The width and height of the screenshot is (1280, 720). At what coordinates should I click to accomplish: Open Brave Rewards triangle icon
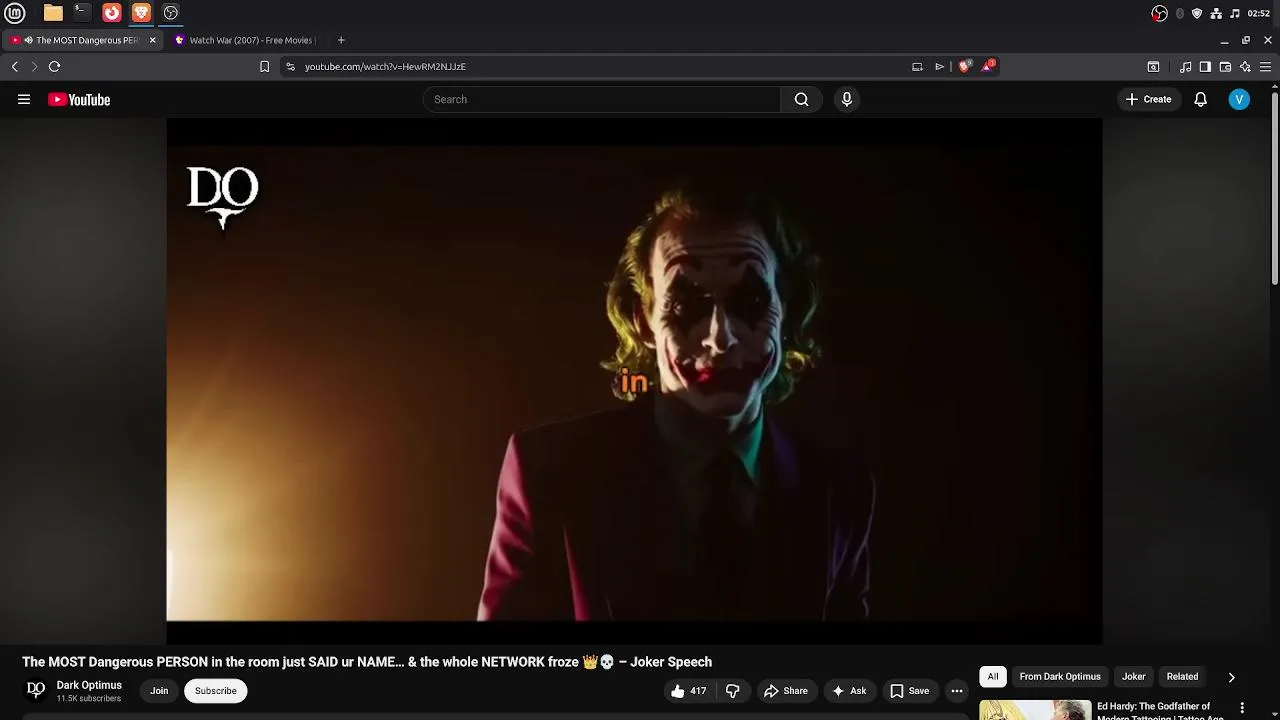(x=988, y=66)
